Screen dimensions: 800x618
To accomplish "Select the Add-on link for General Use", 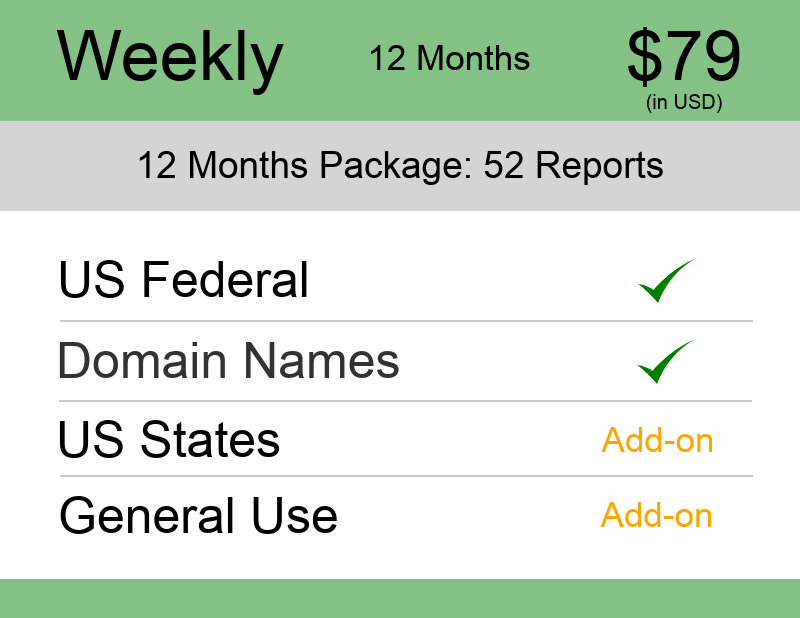I will click(656, 515).
